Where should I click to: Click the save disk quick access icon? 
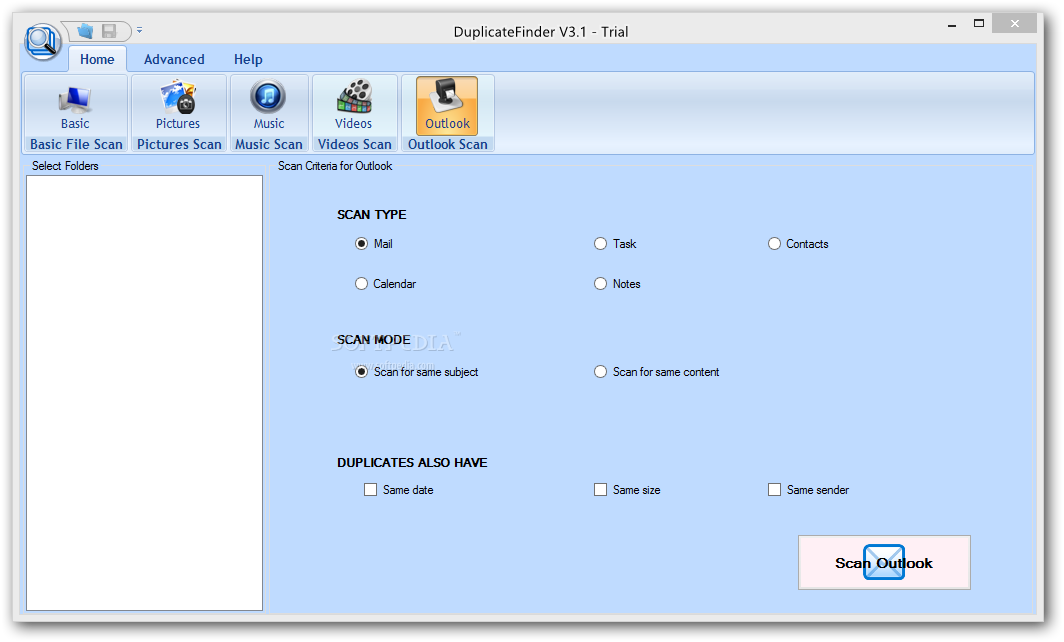click(x=109, y=31)
